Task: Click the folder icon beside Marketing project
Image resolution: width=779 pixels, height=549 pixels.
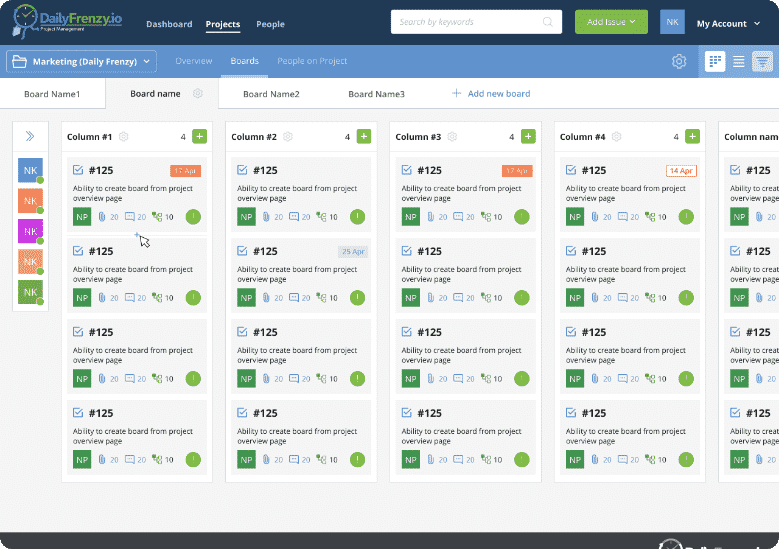Action: click(19, 62)
